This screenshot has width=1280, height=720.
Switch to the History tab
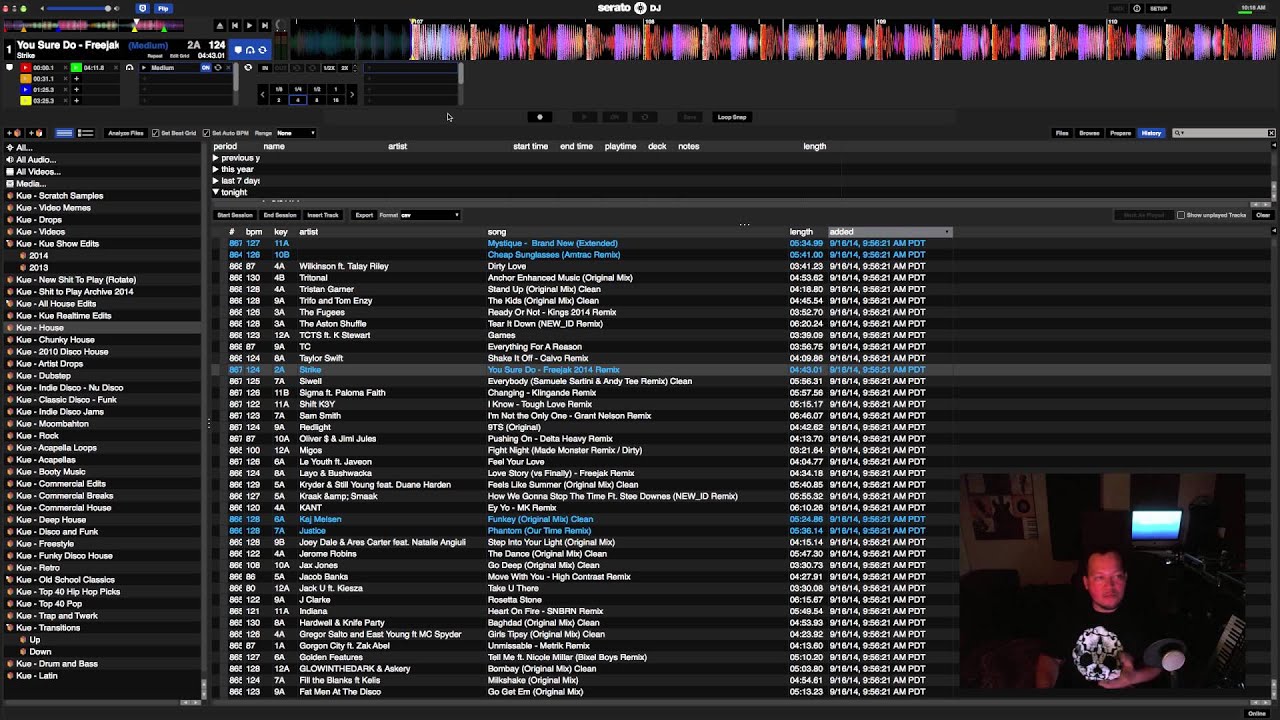point(1151,133)
